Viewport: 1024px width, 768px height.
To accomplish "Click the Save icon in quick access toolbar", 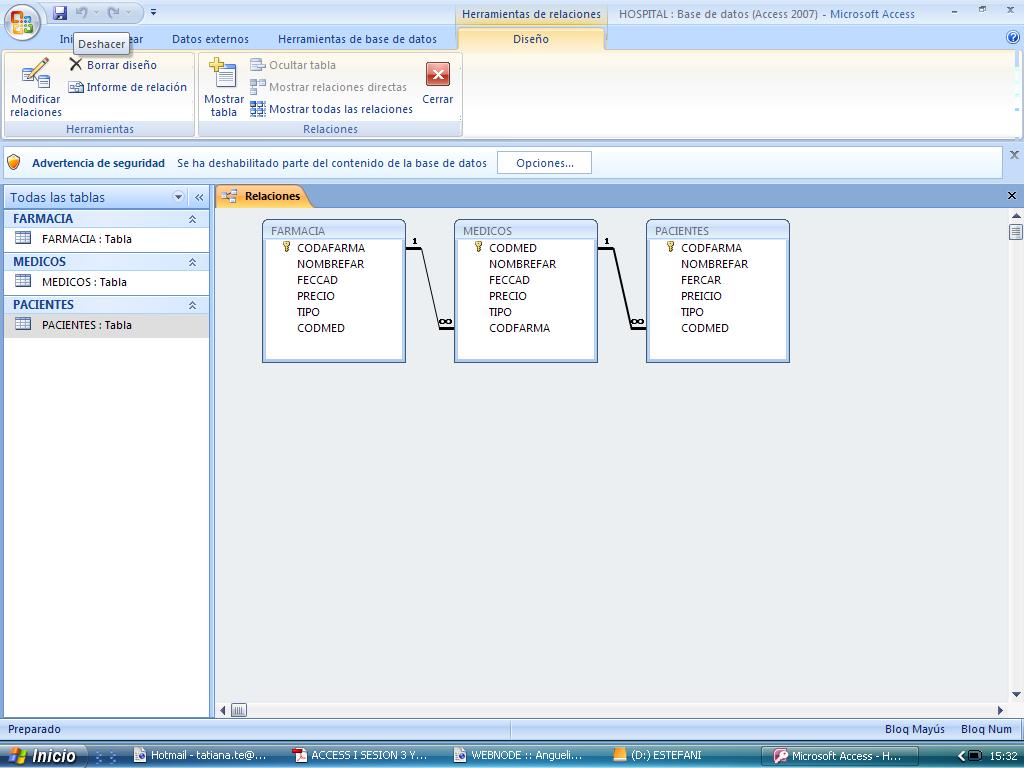I will point(60,12).
